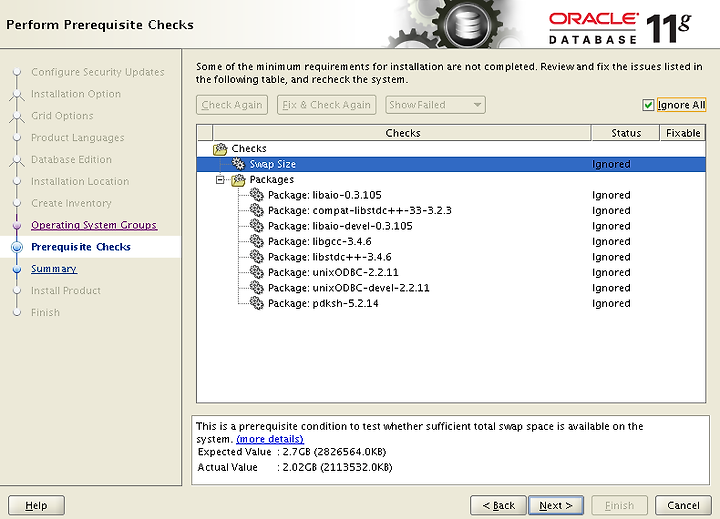Select Package: unixODBC-2.2.11 row

pos(451,272)
